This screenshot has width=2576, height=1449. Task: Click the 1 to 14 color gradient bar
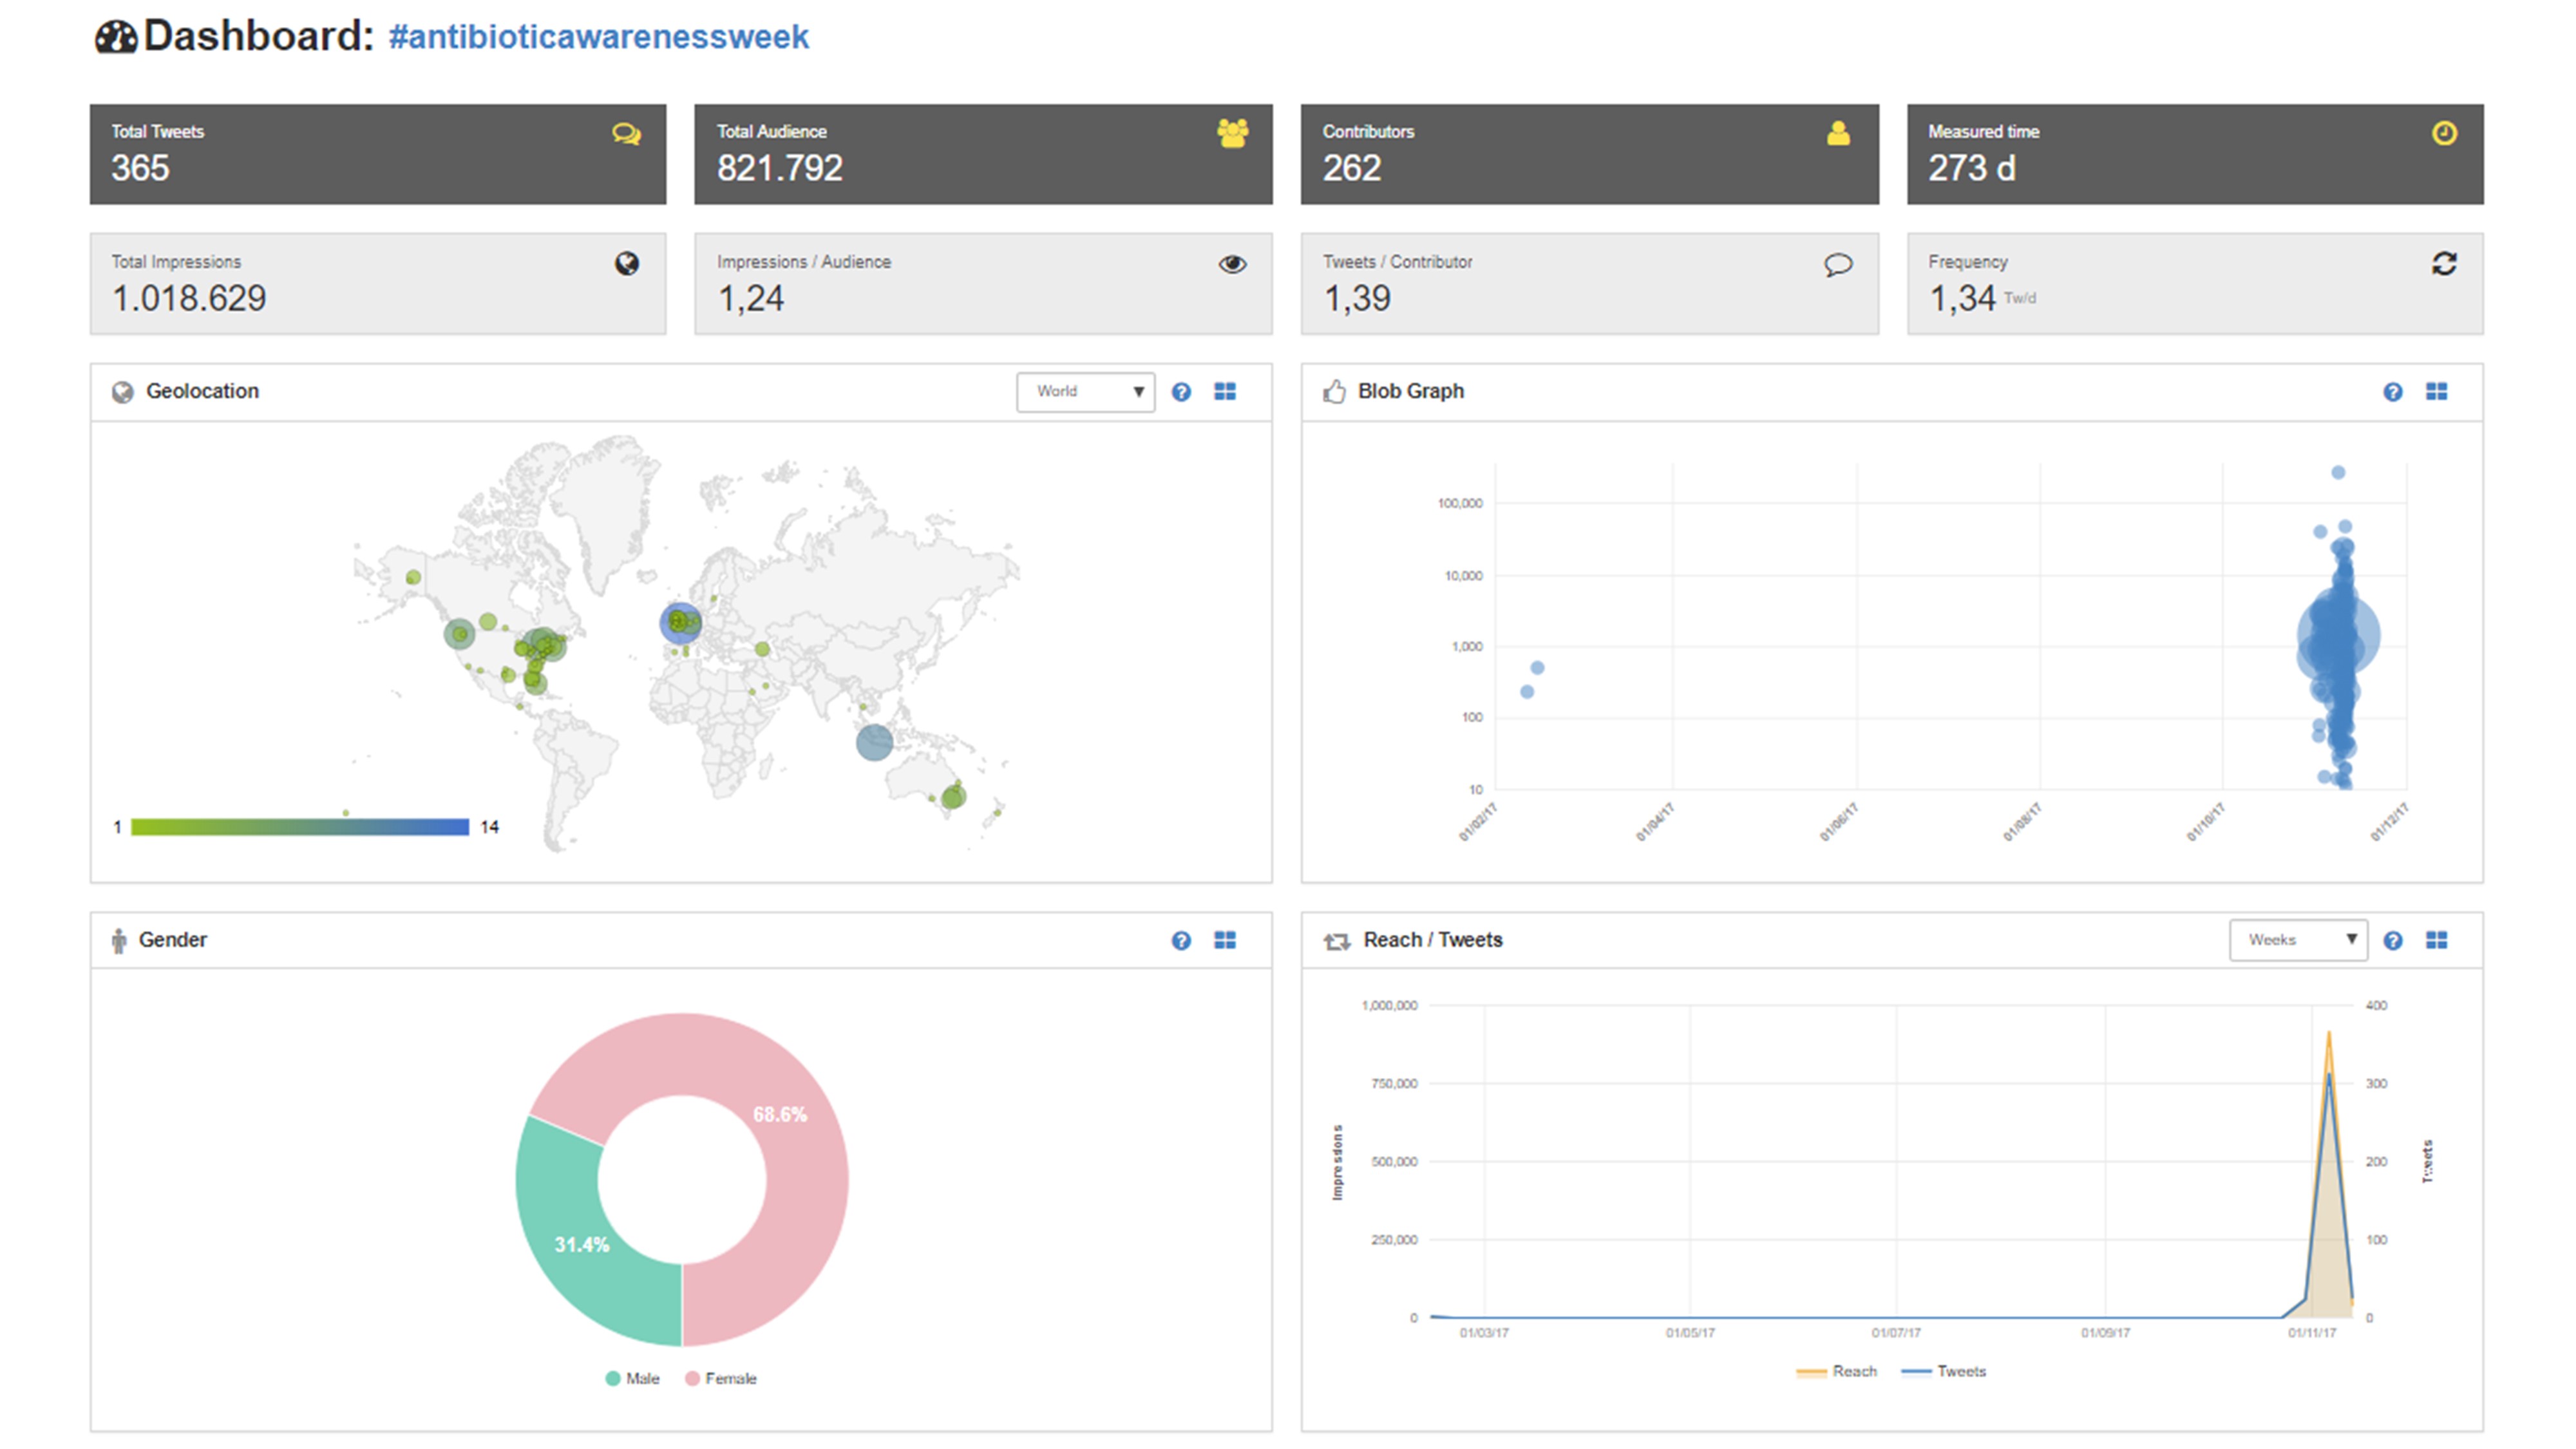point(299,827)
